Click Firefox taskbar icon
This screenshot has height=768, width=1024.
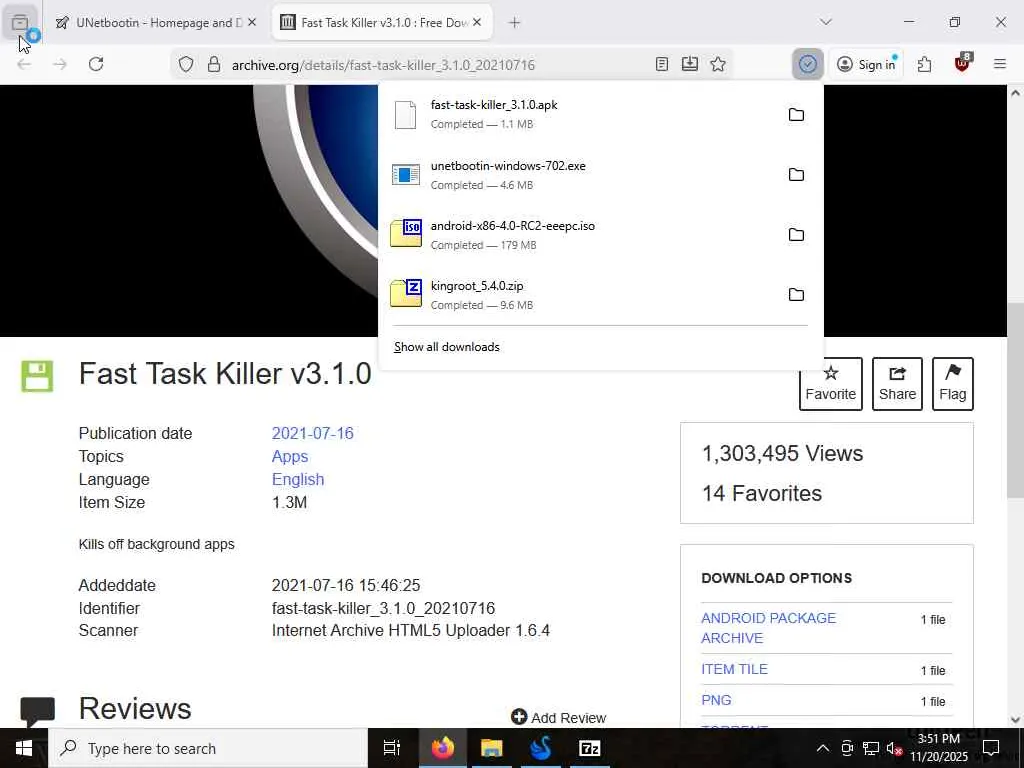[x=442, y=748]
